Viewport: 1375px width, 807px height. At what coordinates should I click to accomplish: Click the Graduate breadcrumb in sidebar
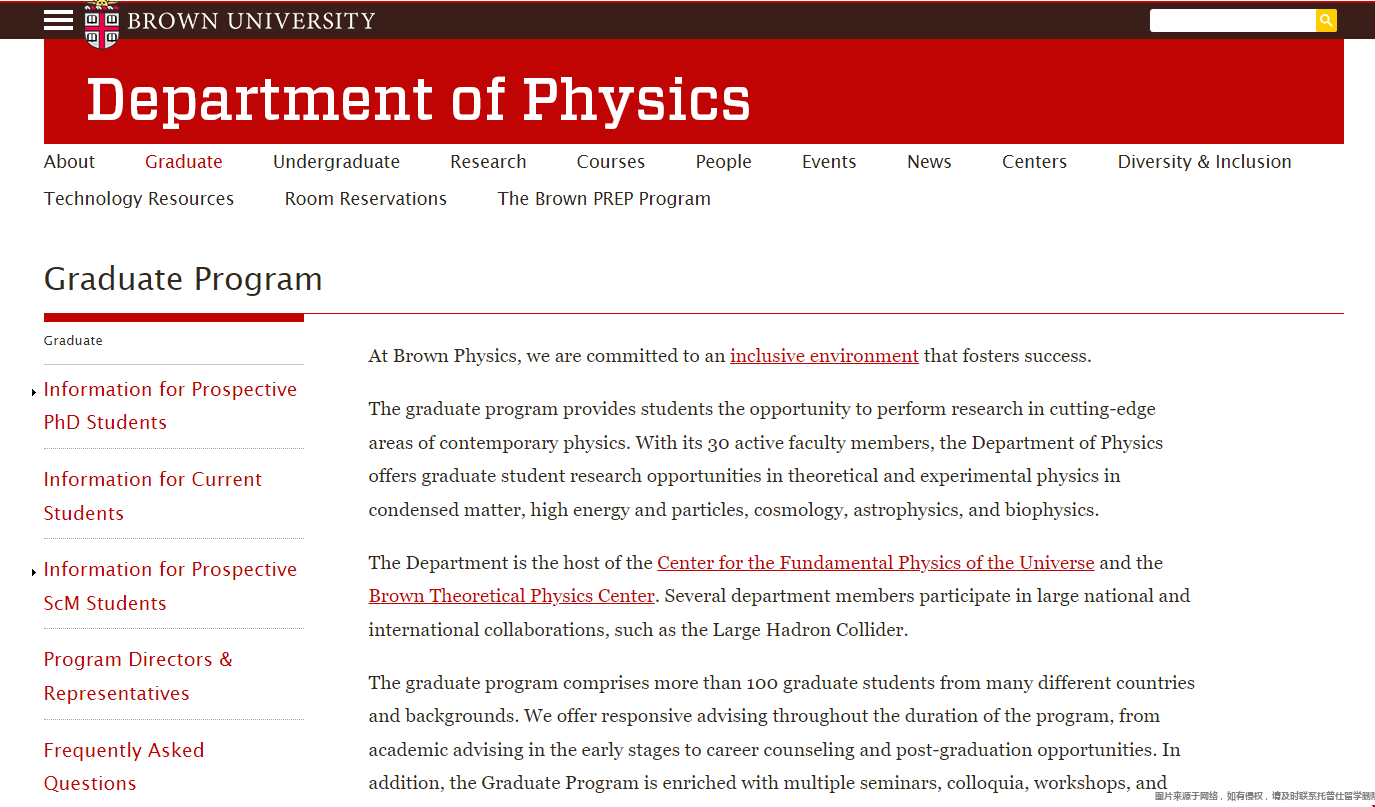pyautogui.click(x=73, y=341)
